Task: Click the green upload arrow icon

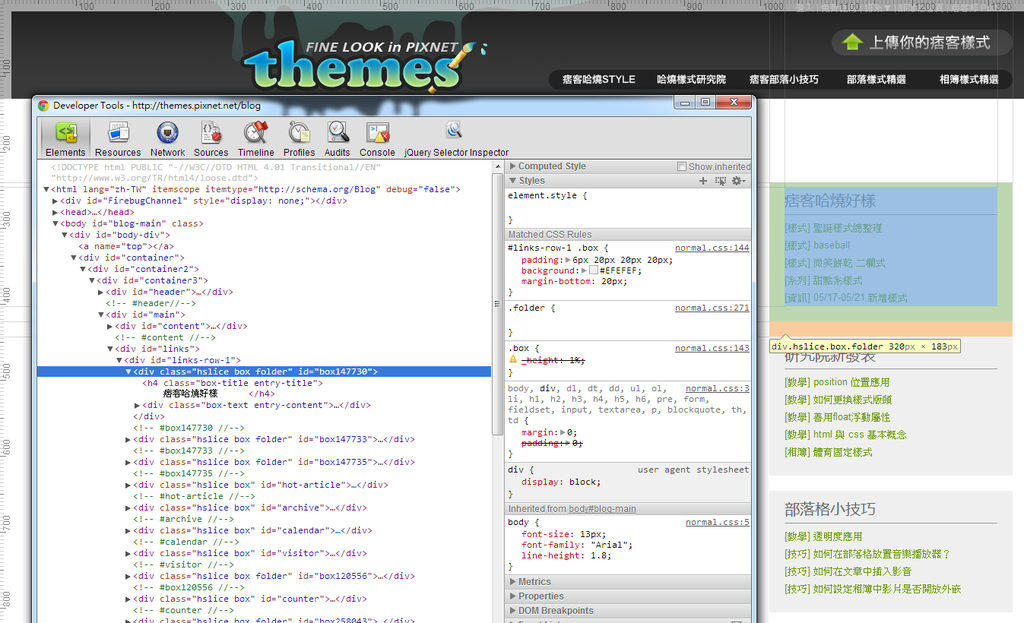Action: pos(852,42)
